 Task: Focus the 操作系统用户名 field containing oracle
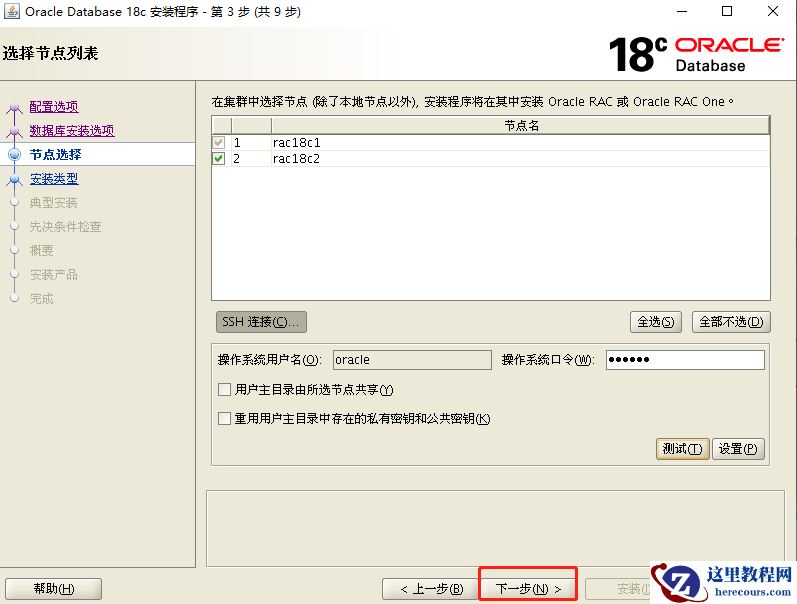pos(412,360)
